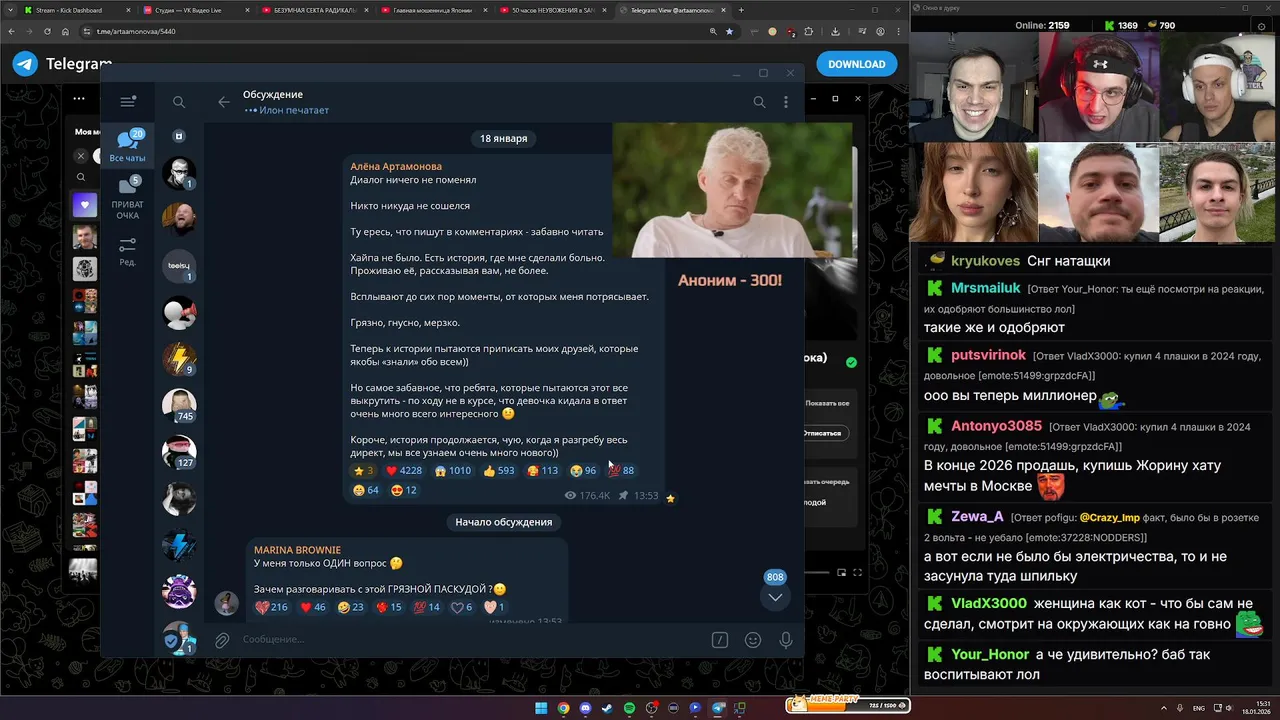Screen dimensions: 1280x720
Task: Open archived chats icon above chat list
Action: (179, 136)
